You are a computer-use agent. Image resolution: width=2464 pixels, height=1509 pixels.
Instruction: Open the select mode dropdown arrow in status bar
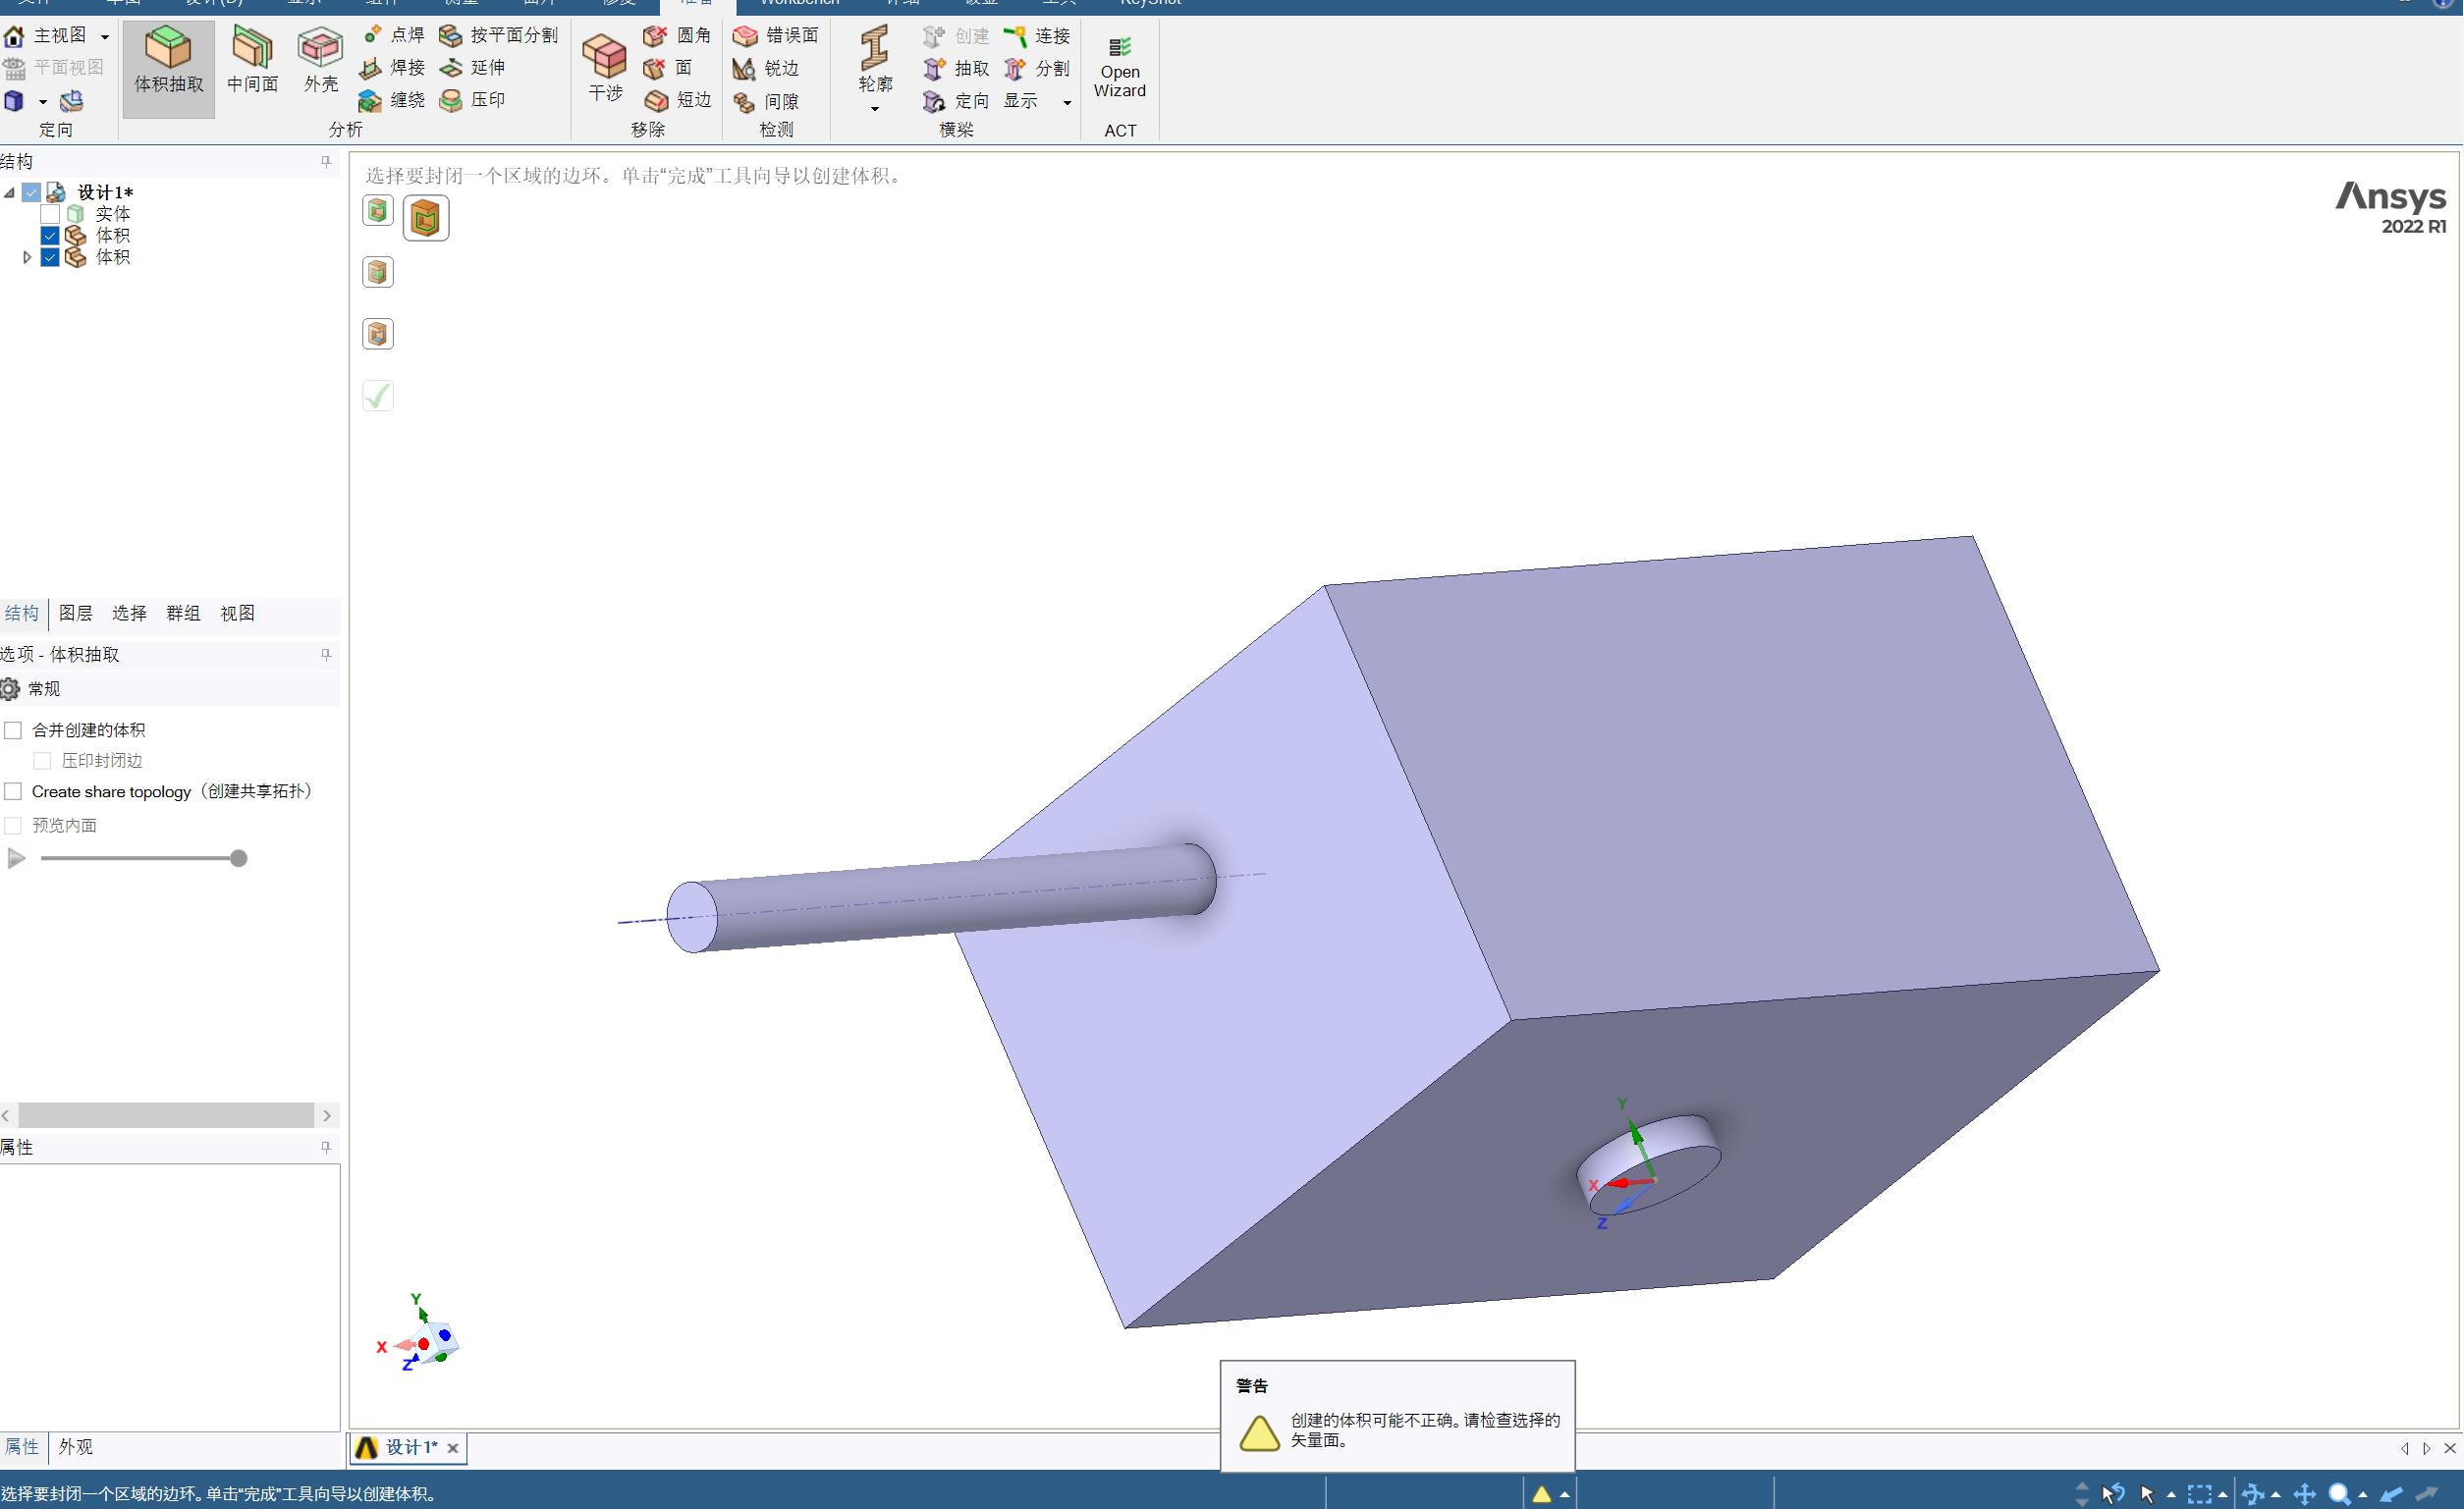2171,1495
